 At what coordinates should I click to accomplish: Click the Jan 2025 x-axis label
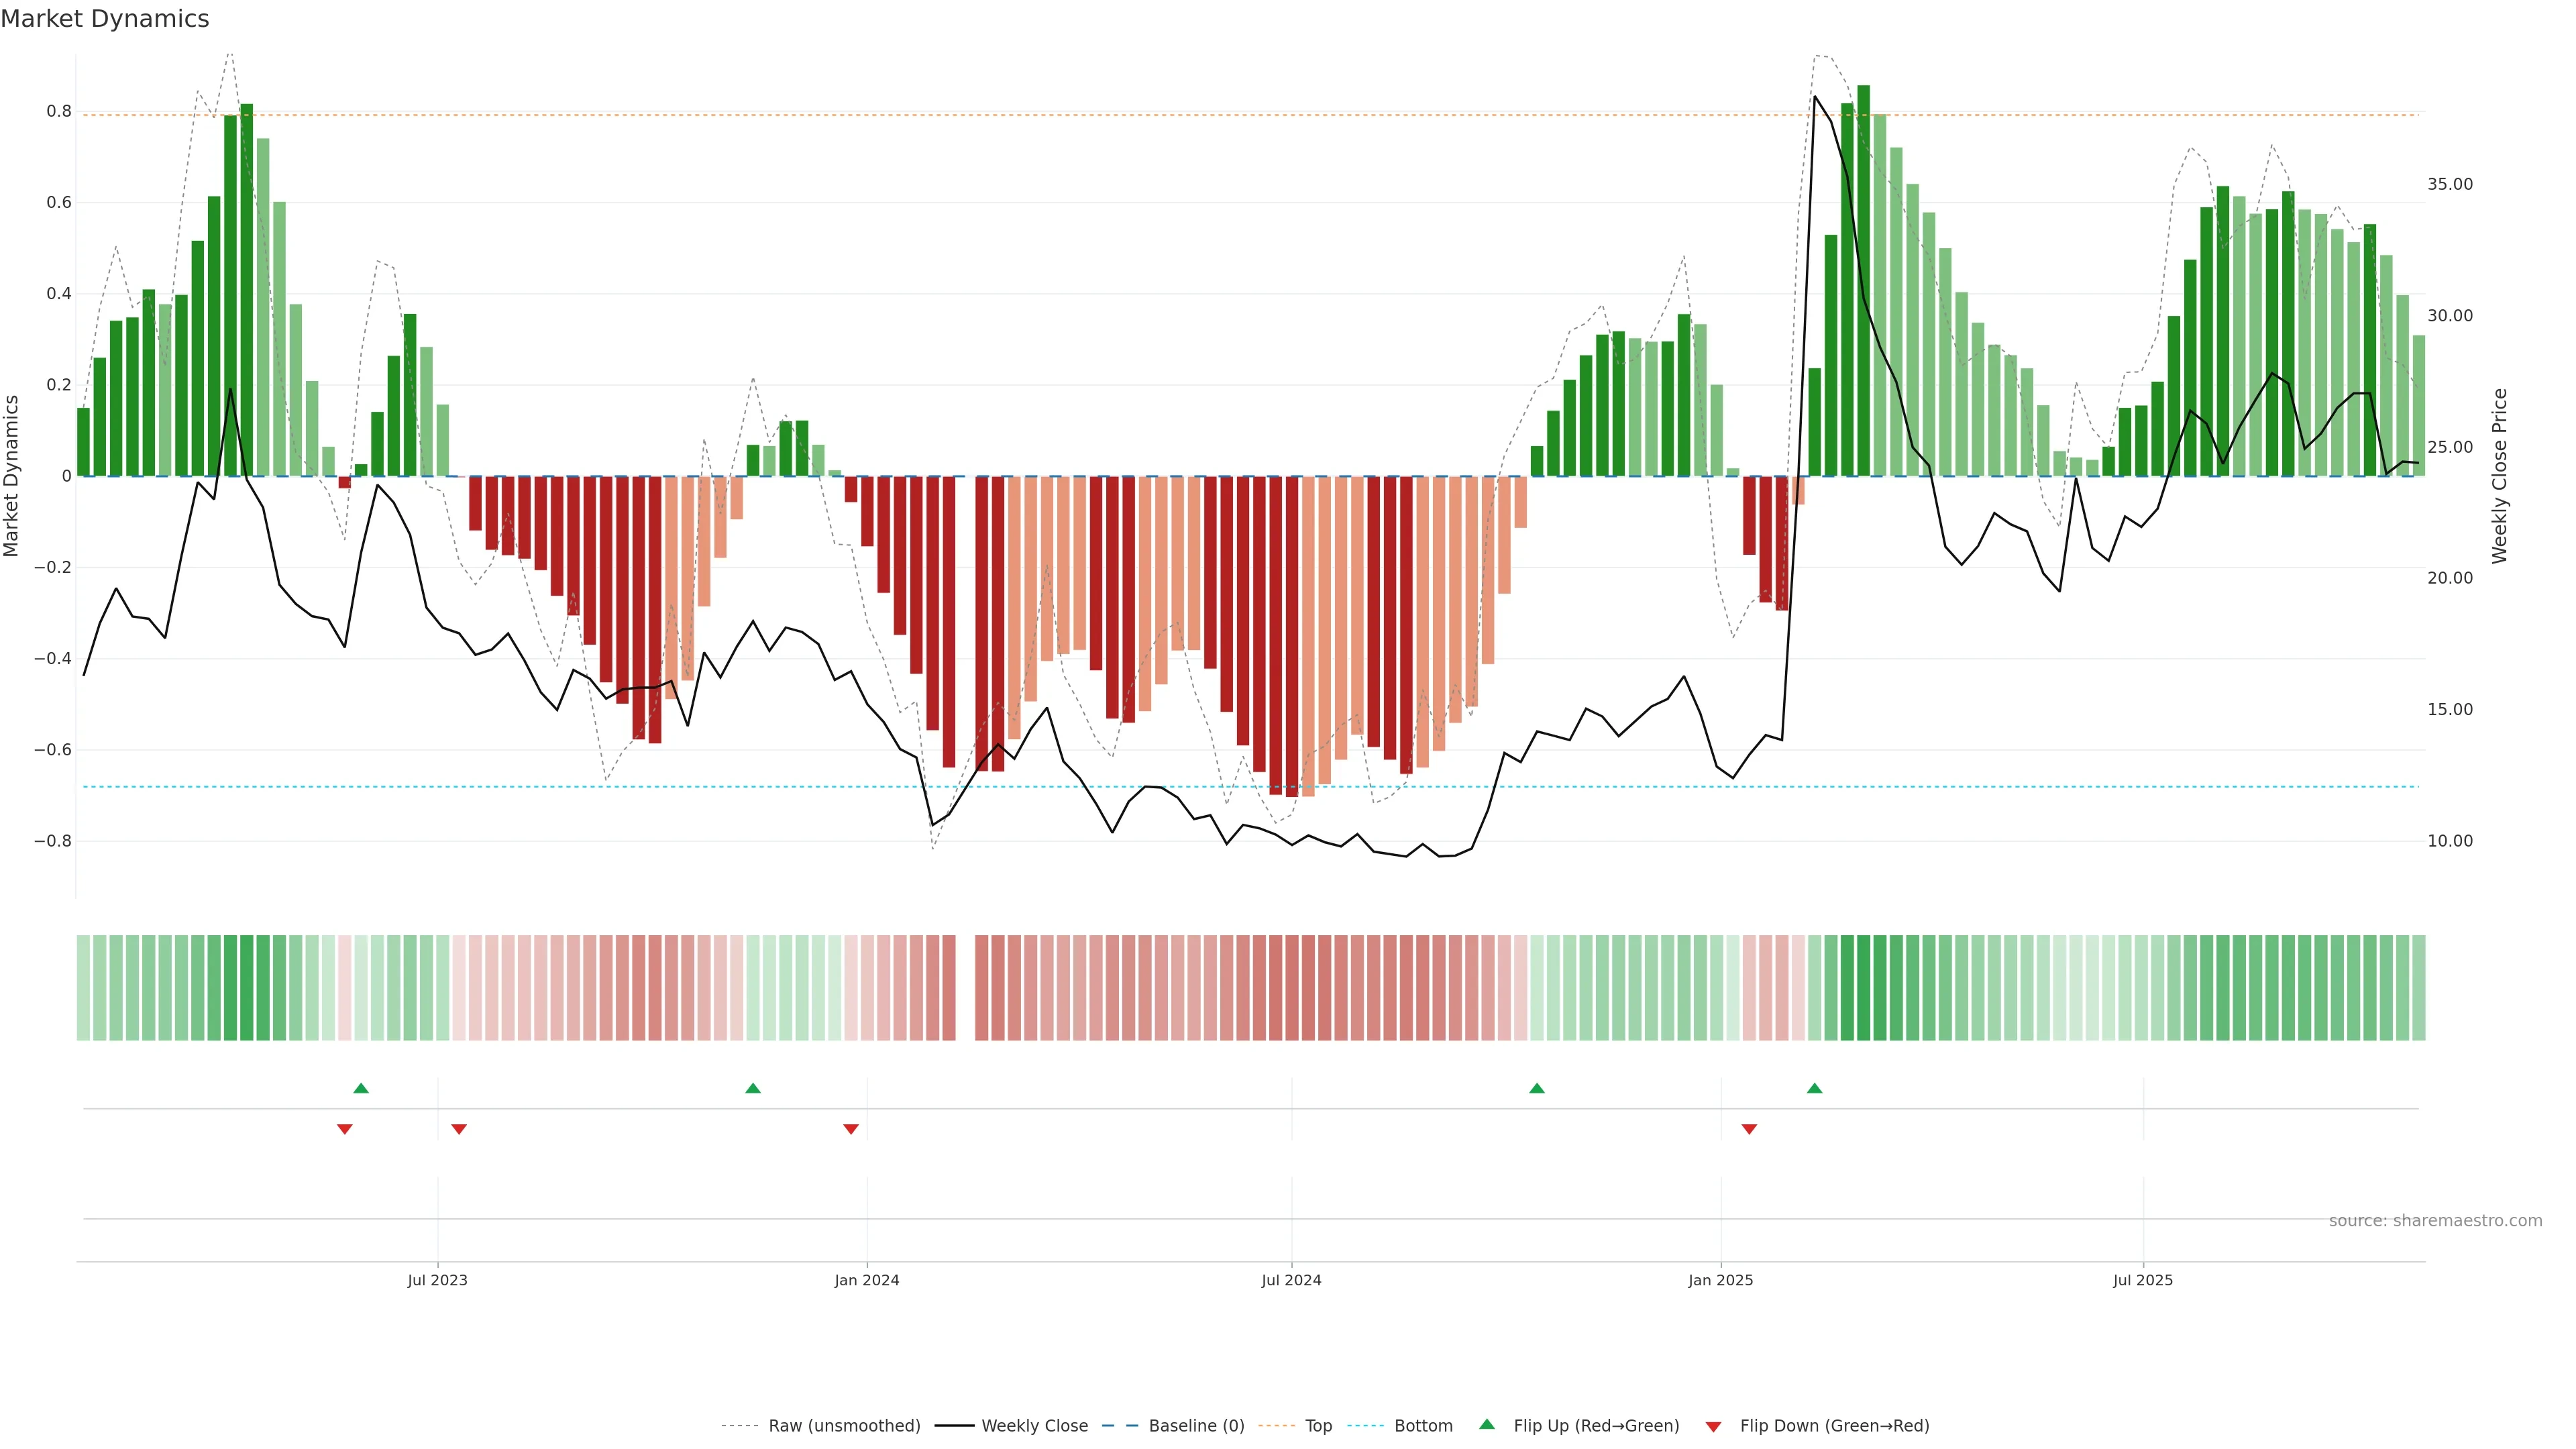pos(1720,1280)
